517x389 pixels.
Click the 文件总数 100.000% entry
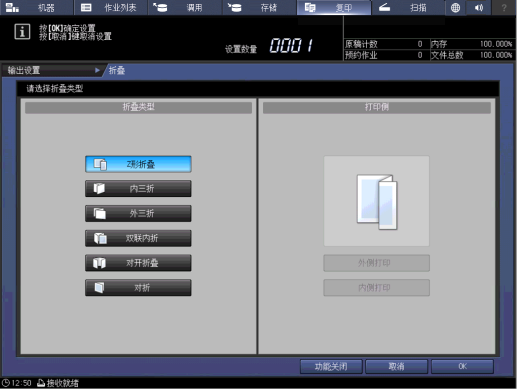(x=472, y=55)
